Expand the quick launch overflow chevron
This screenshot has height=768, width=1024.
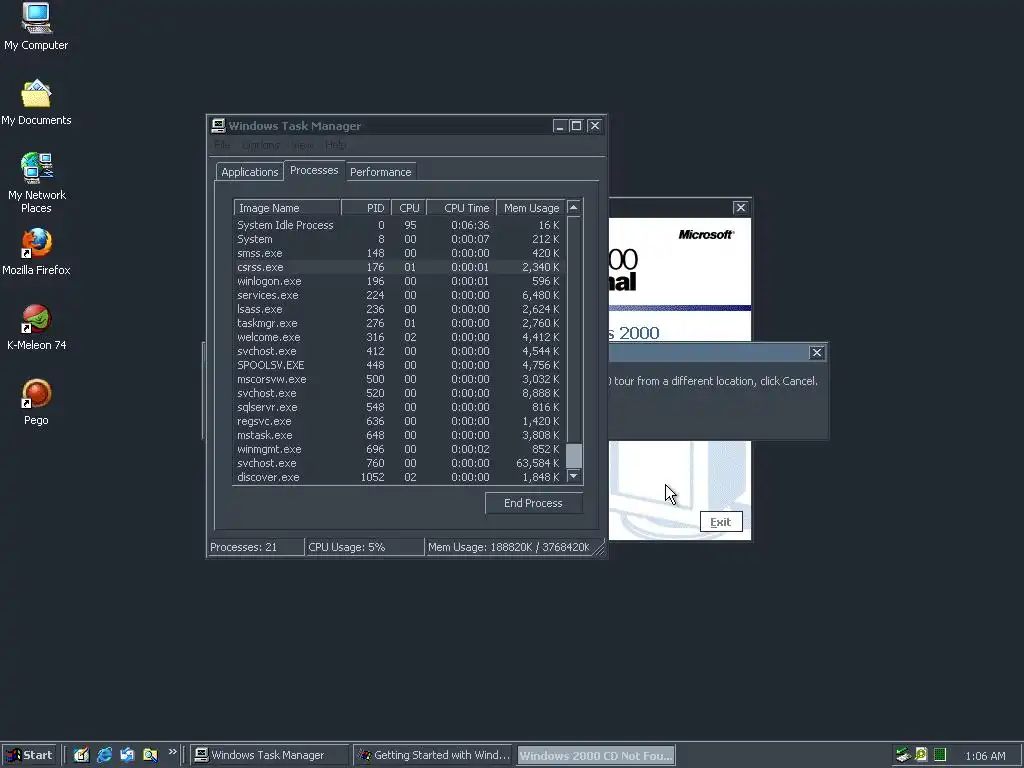172,752
